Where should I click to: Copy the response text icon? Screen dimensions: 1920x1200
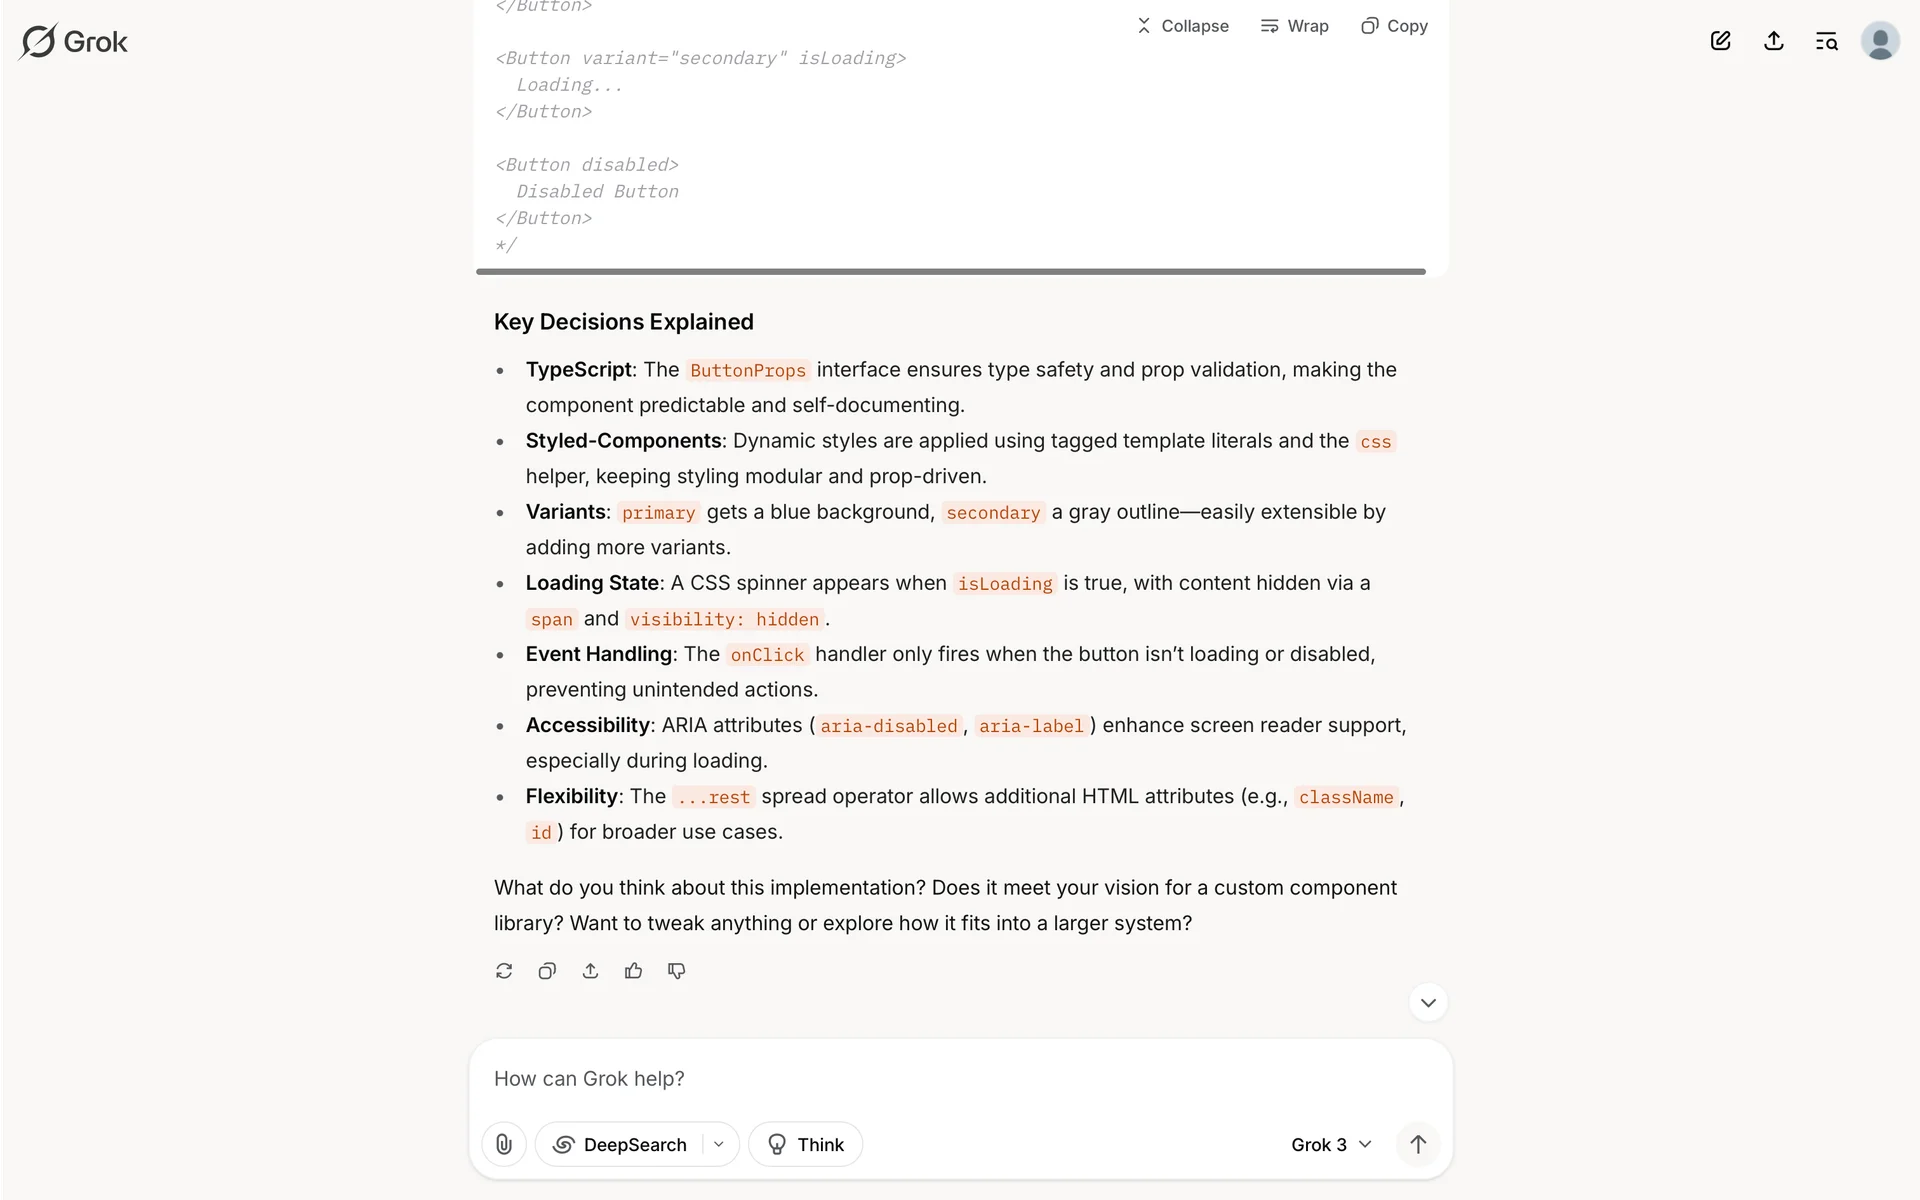[x=547, y=971]
